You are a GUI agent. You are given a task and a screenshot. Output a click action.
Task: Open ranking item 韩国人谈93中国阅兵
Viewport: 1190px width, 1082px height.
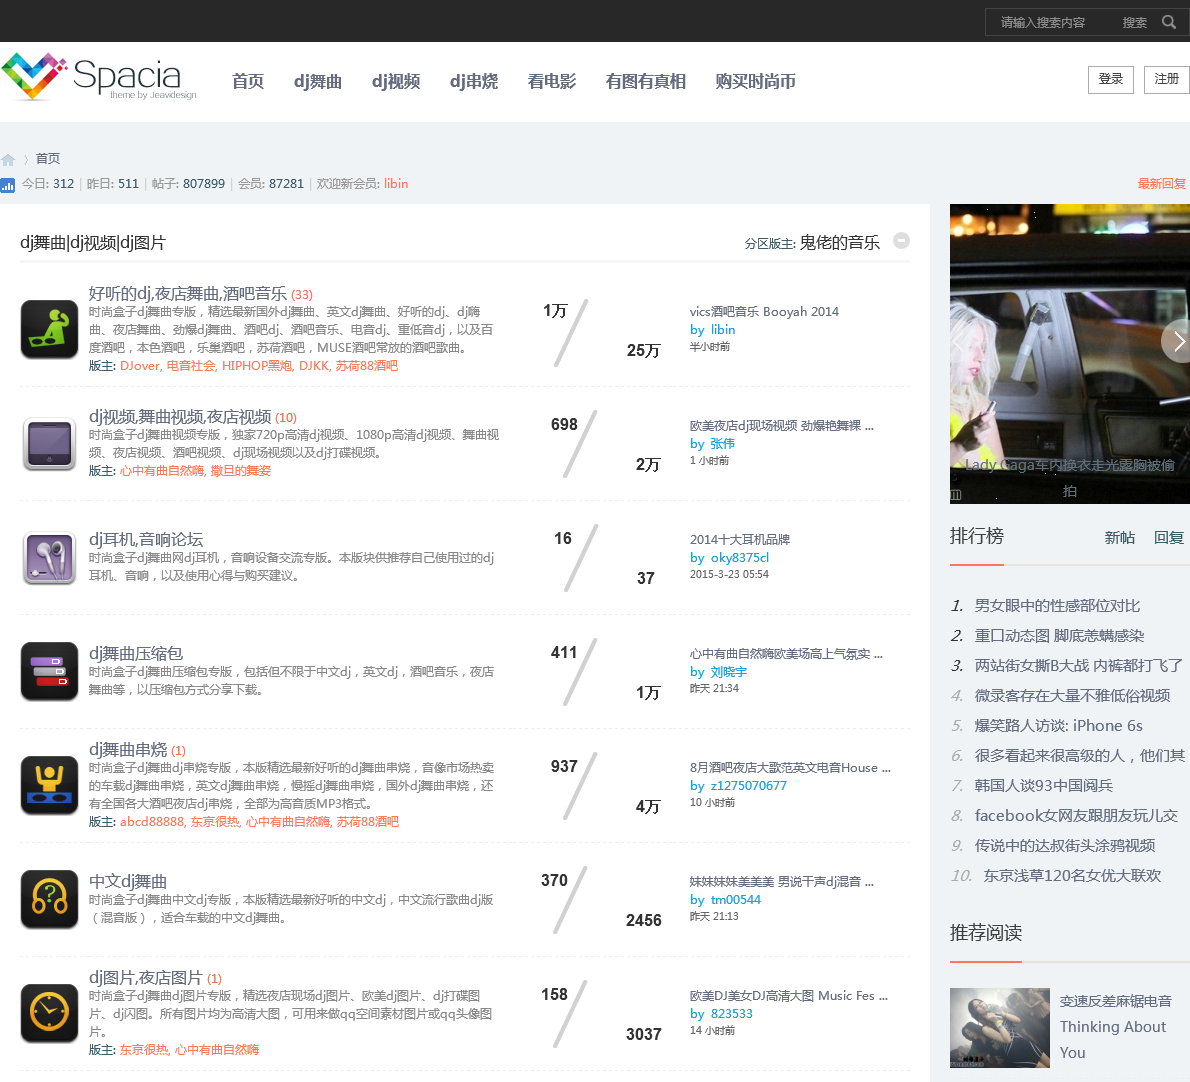point(1044,786)
